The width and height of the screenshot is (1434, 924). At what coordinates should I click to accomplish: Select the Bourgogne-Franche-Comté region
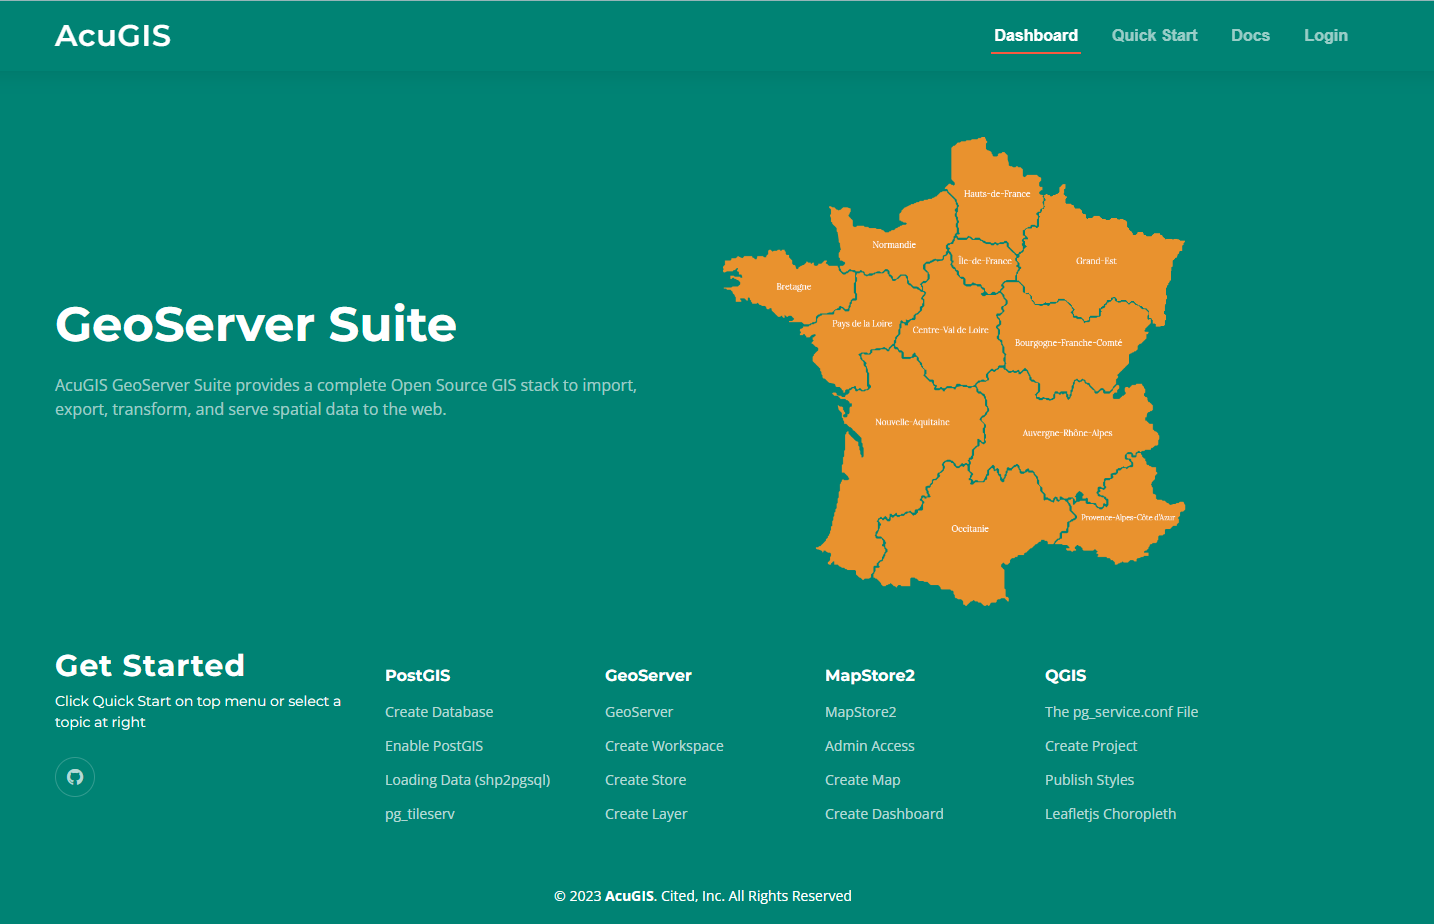tap(1068, 342)
